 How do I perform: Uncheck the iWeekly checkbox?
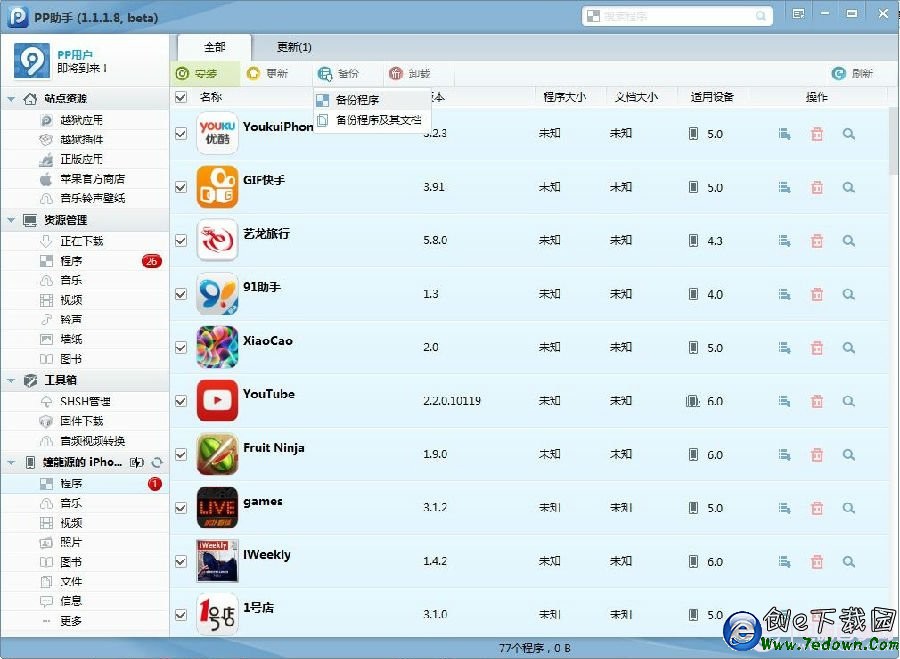pos(181,561)
